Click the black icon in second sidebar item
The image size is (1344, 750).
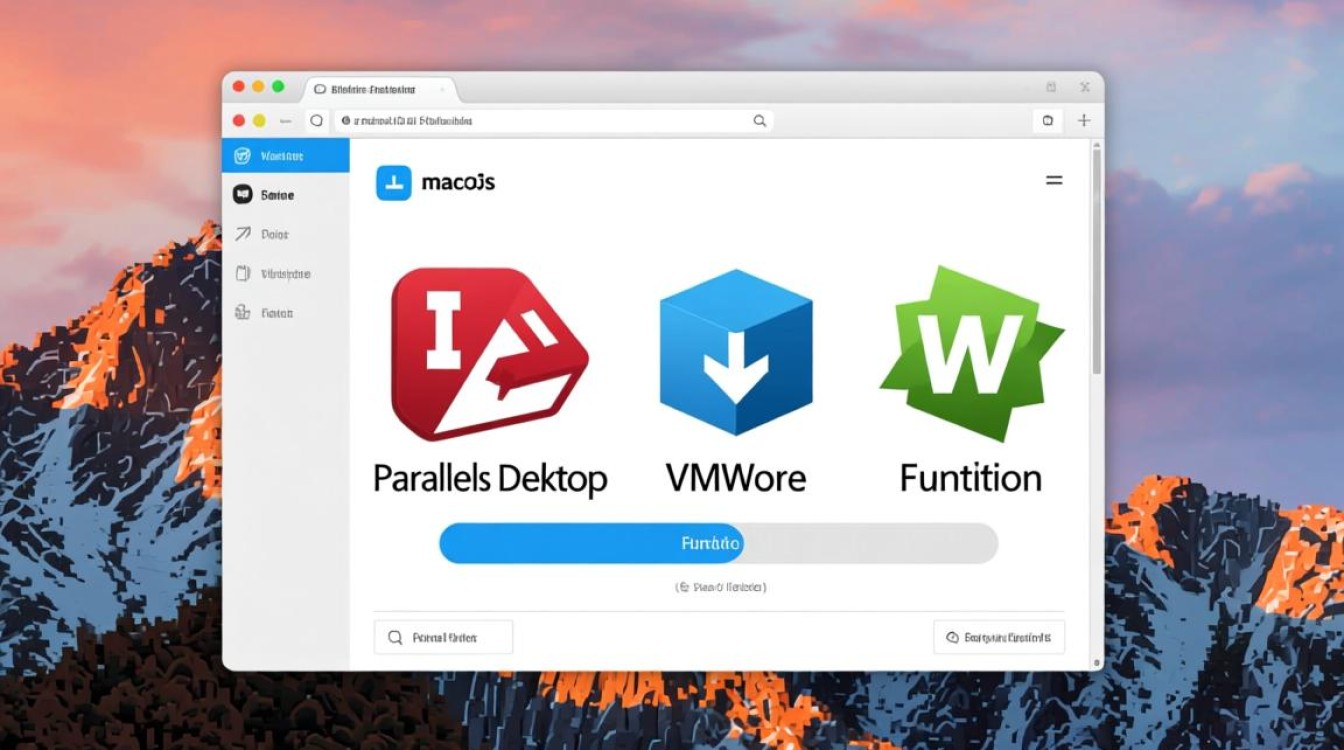242,195
